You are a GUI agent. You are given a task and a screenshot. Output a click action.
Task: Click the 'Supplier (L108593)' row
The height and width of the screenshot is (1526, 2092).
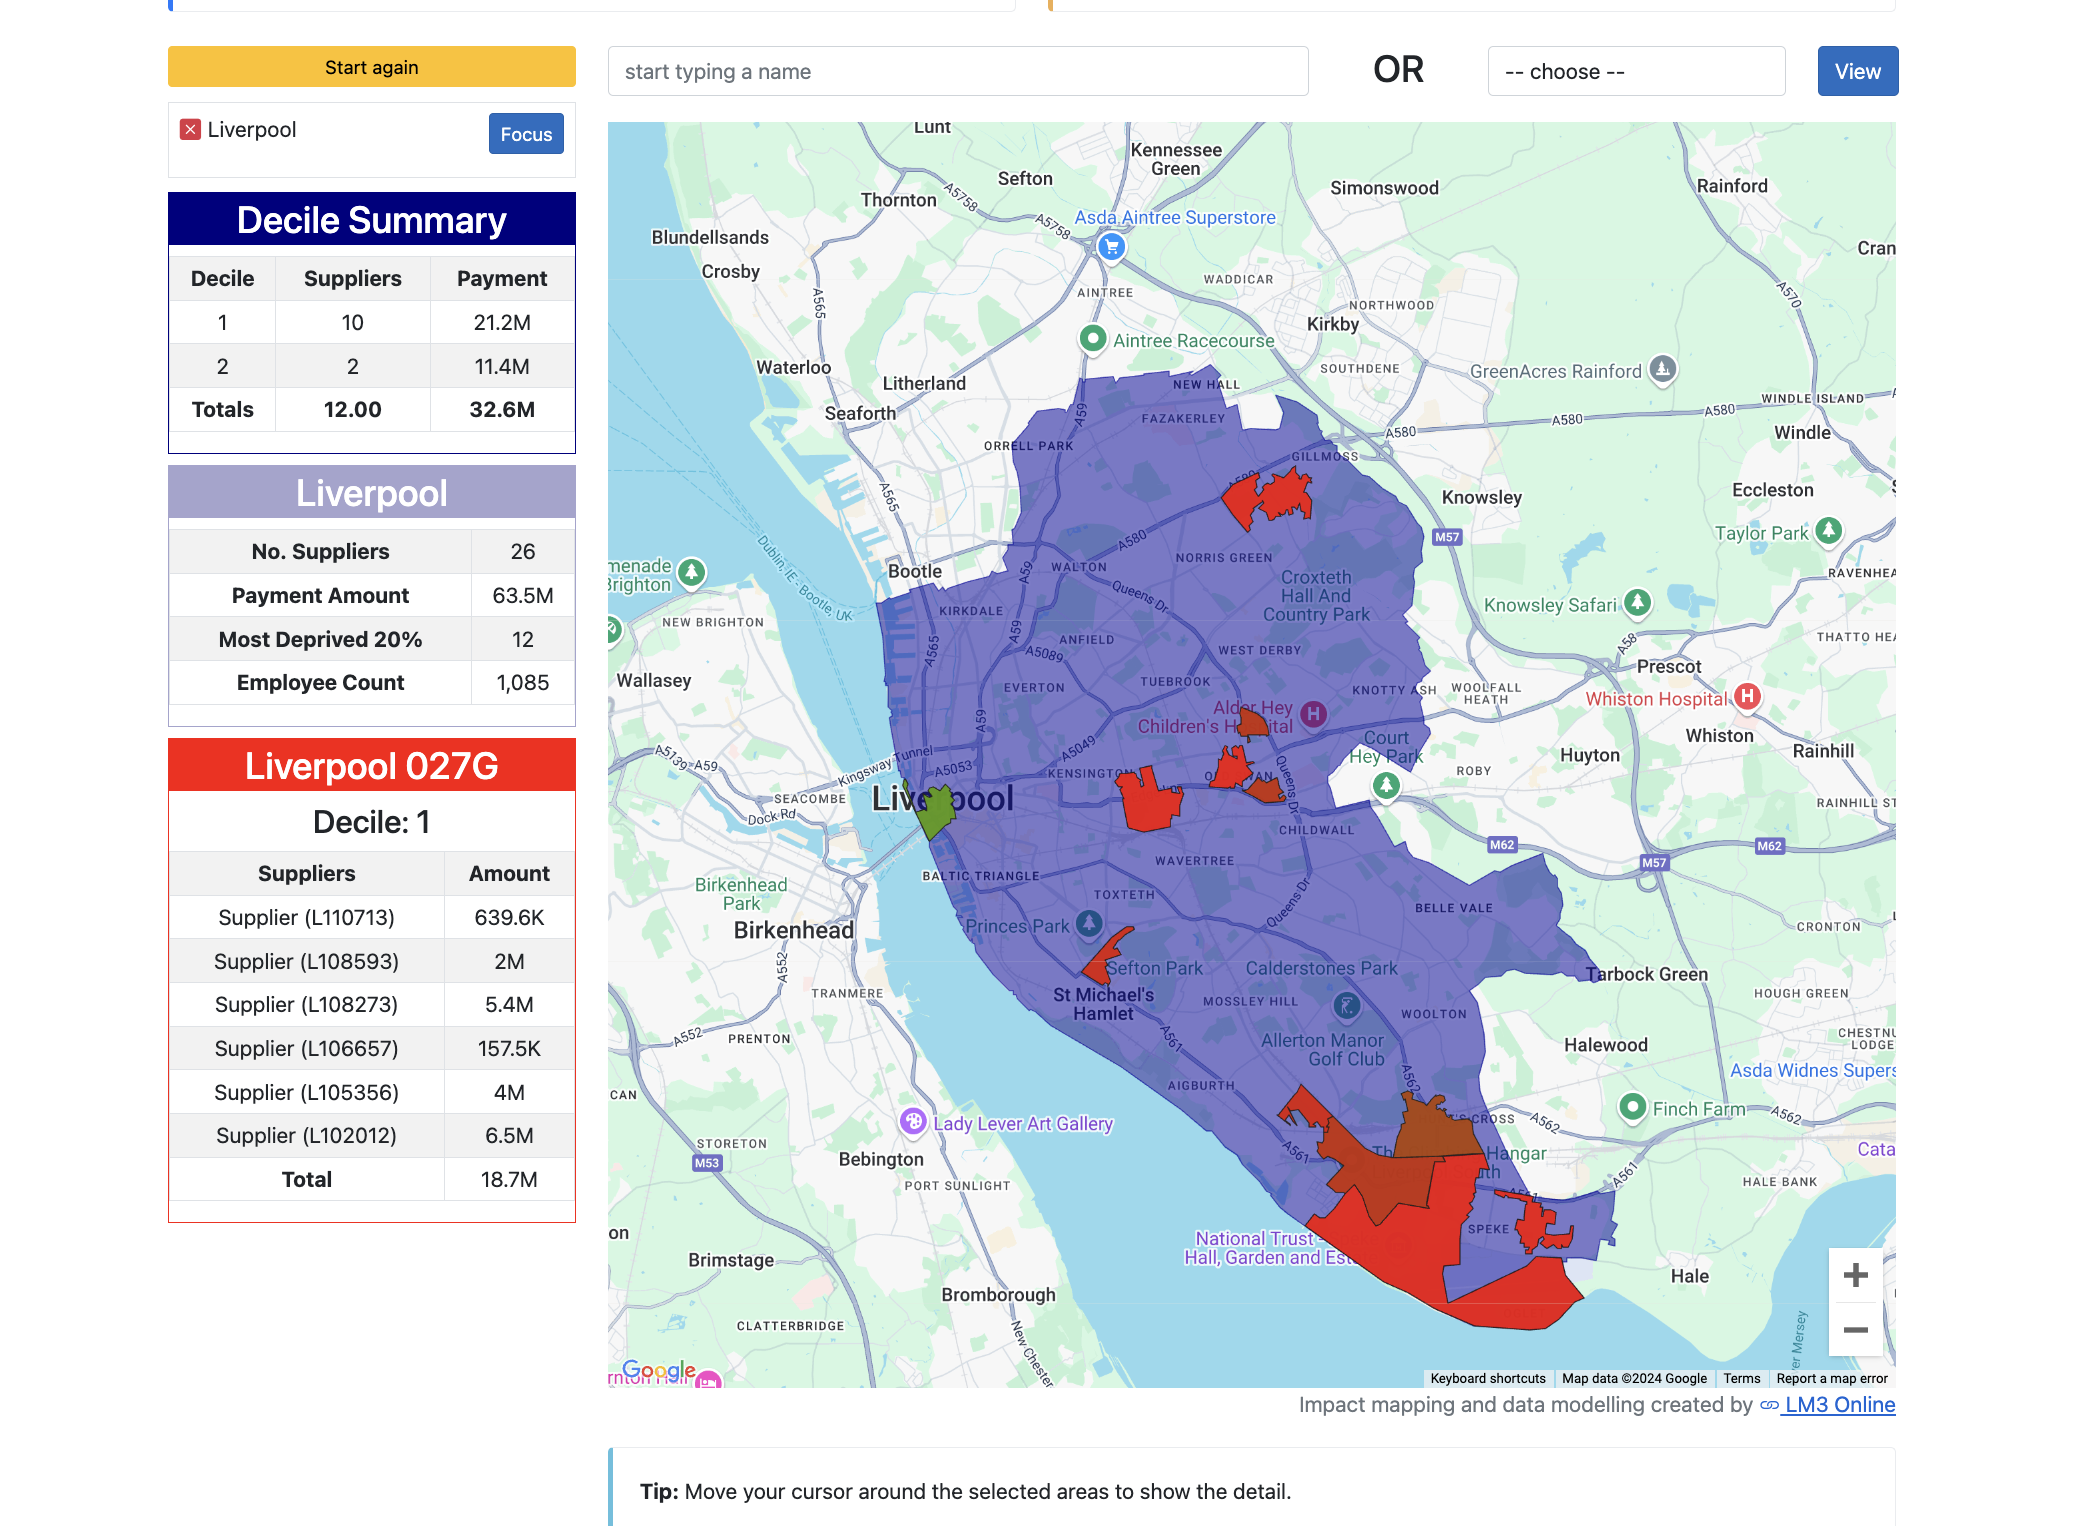click(372, 961)
